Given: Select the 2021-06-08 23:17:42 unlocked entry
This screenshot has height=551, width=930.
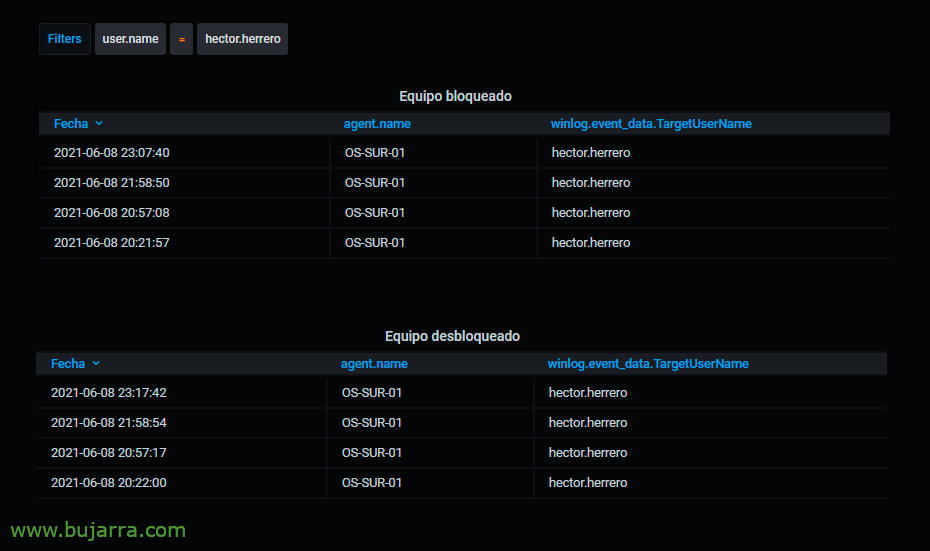Looking at the screenshot, I should (x=109, y=393).
